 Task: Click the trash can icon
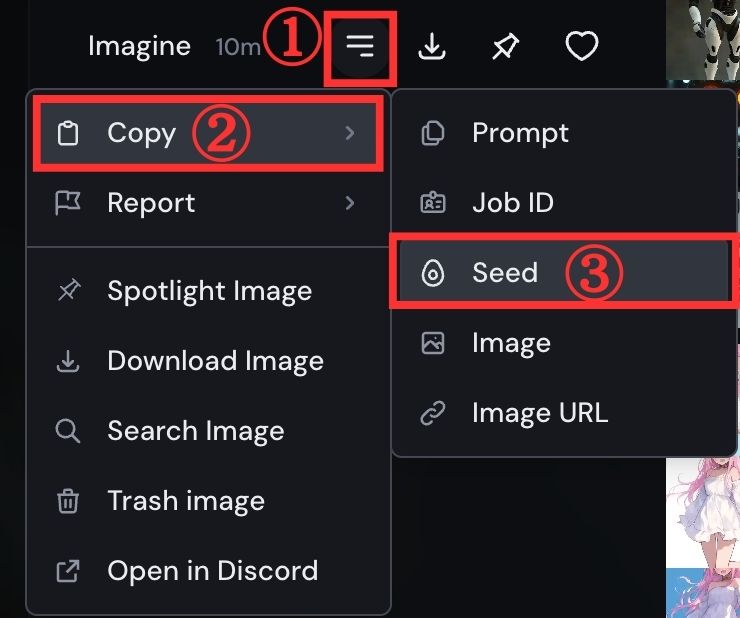coord(68,501)
